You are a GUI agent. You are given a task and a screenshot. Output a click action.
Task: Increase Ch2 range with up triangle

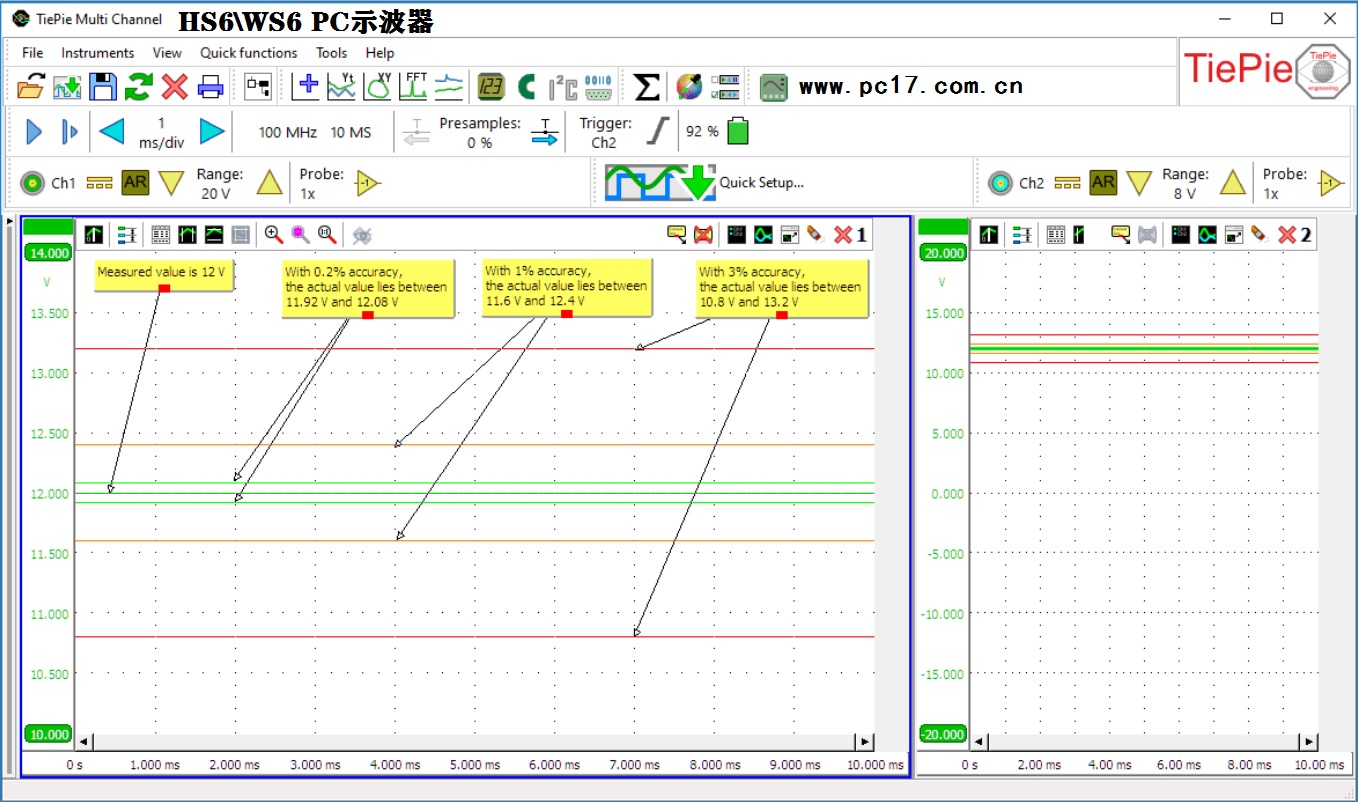pos(1232,183)
